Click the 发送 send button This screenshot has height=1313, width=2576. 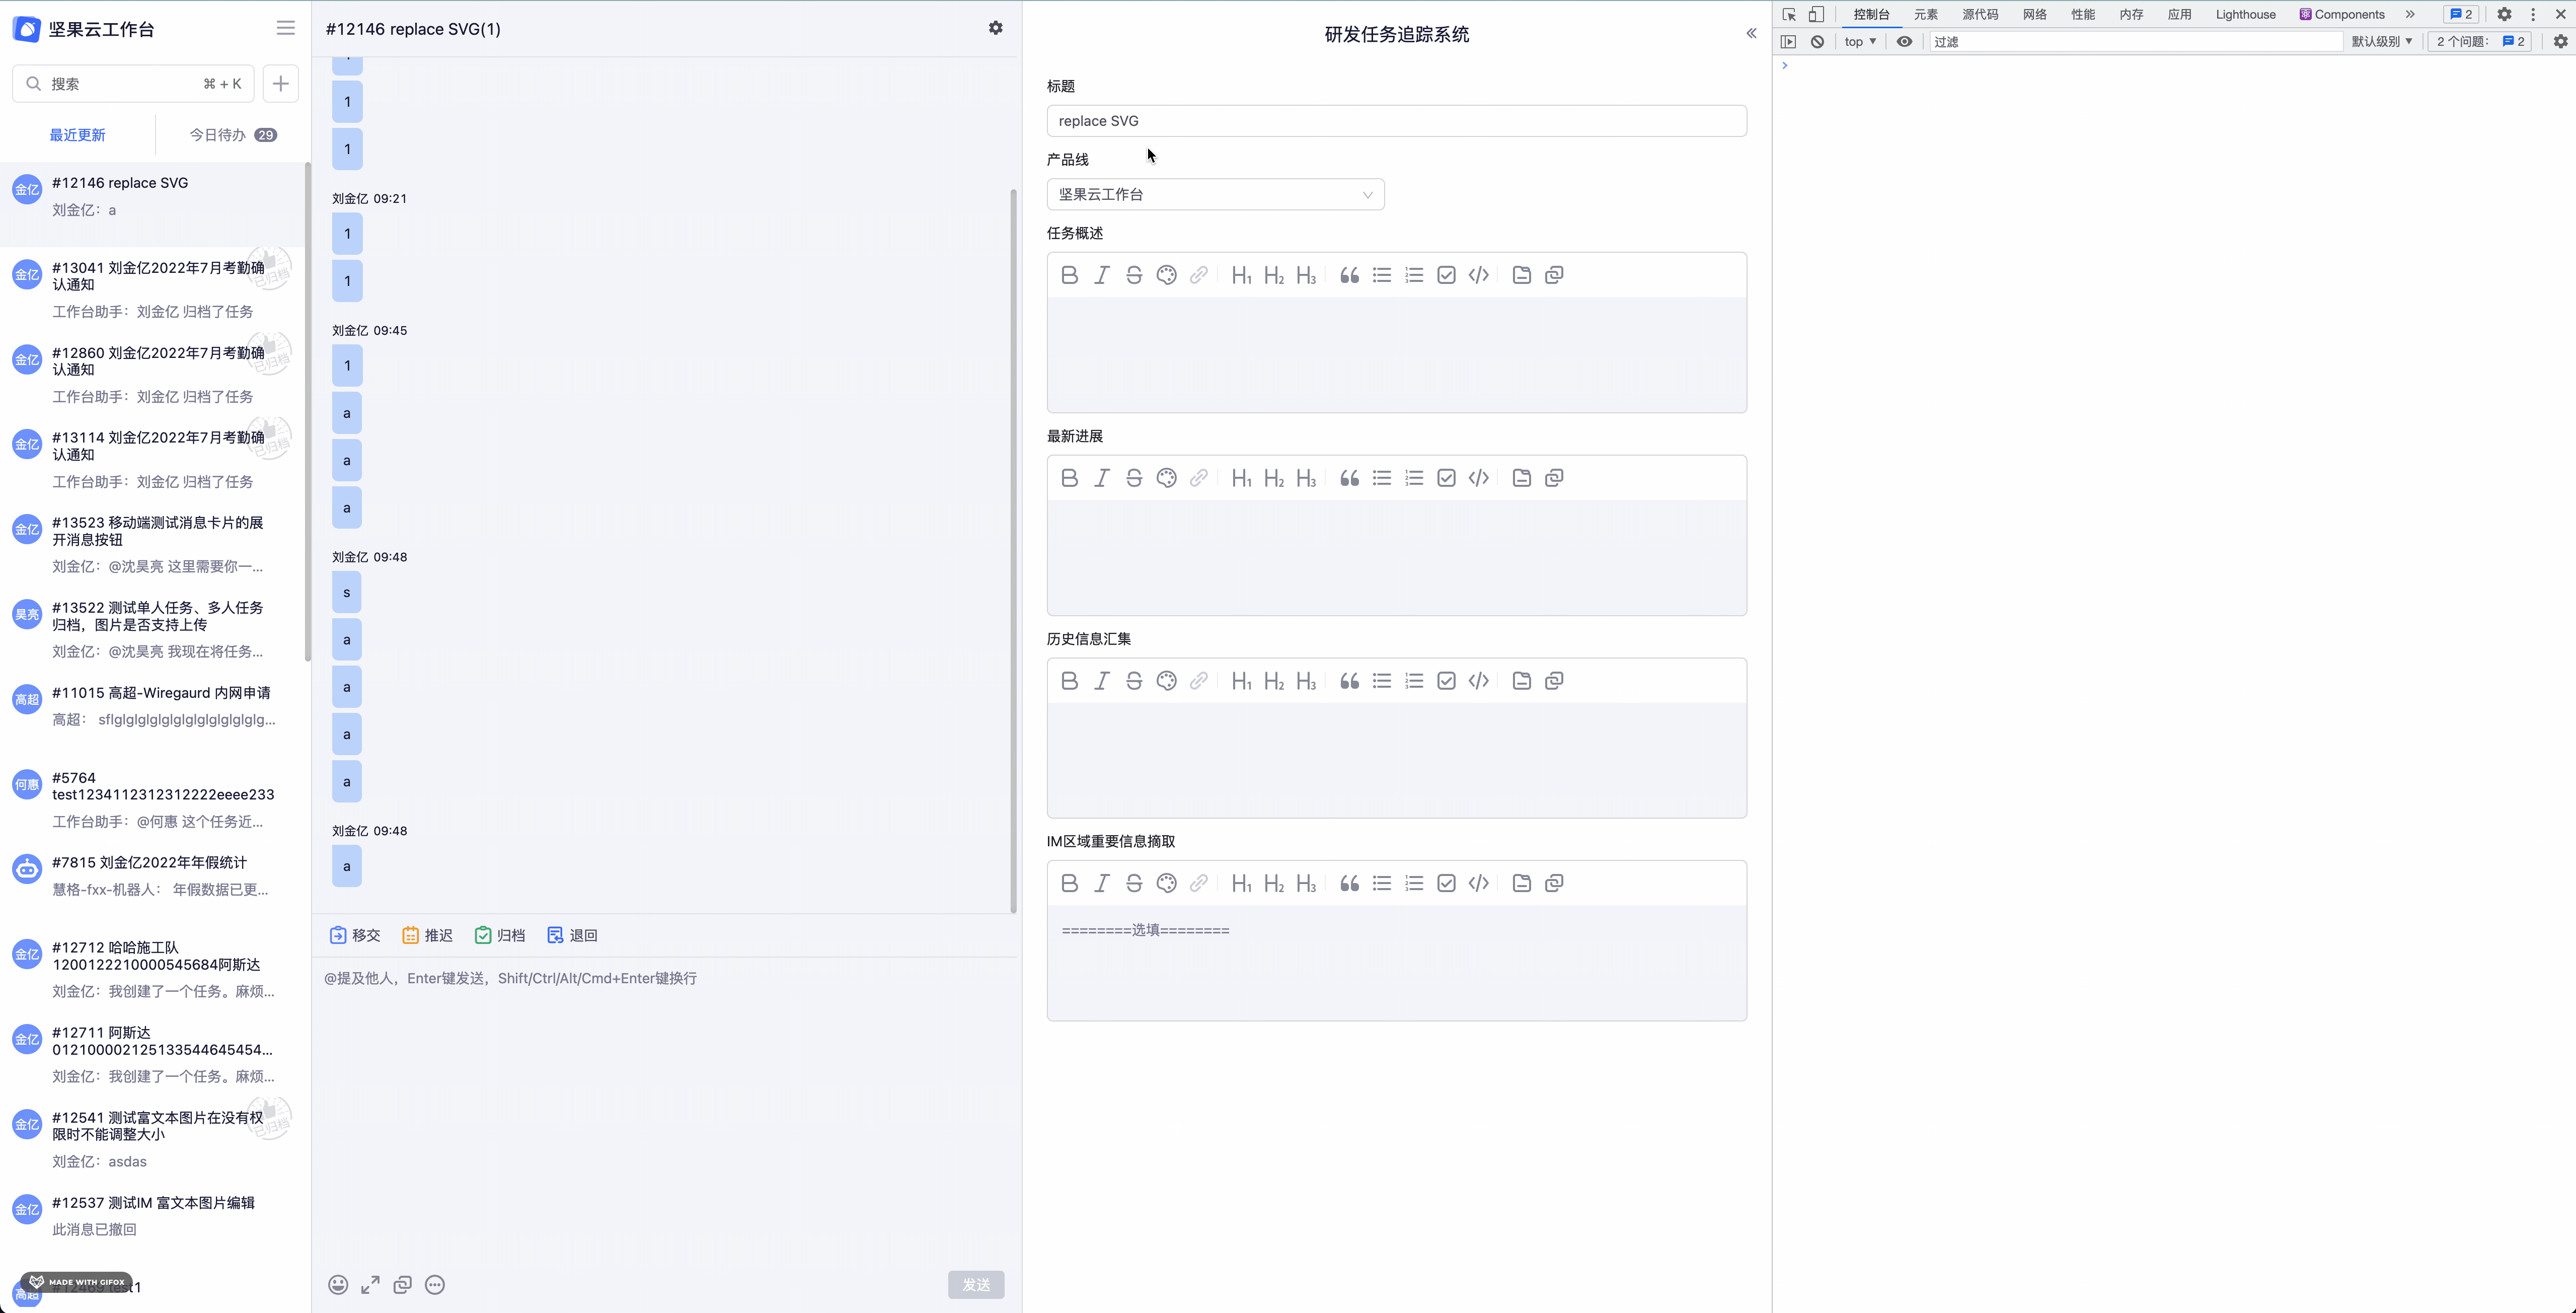tap(976, 1284)
